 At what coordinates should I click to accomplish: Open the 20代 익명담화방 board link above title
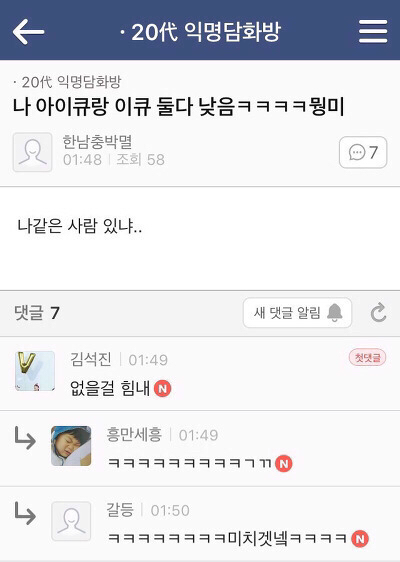tap(67, 82)
